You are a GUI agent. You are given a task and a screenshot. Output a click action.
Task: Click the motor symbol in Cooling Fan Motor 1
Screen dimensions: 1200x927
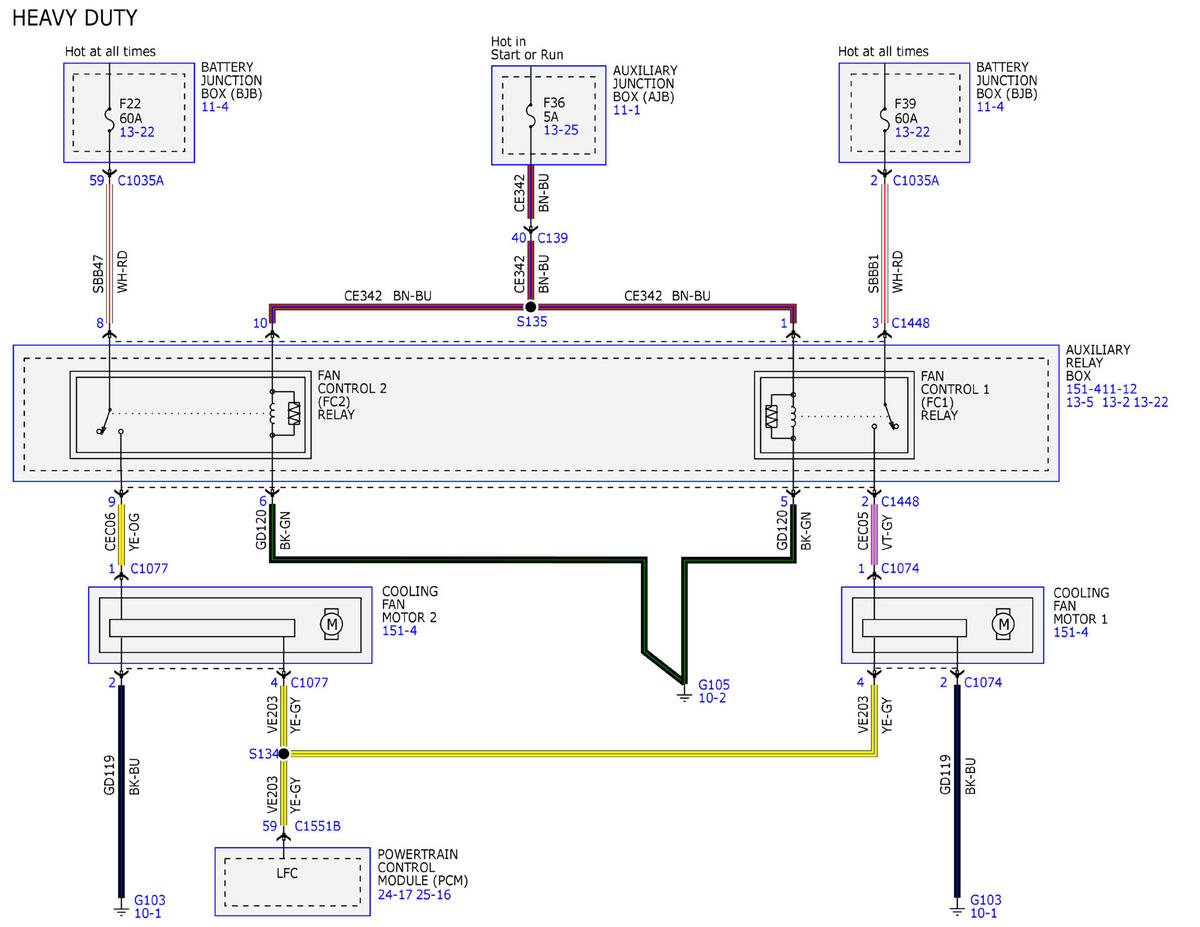pos(1002,625)
